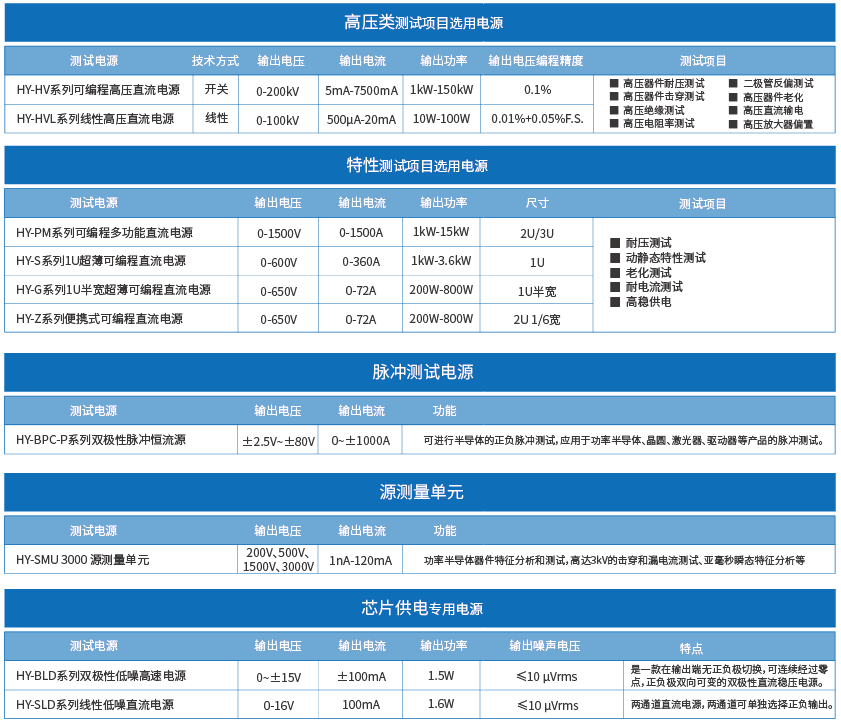Click the bullet marker next to 高压放大器偏置
The width and height of the screenshot is (841, 723).
point(733,125)
